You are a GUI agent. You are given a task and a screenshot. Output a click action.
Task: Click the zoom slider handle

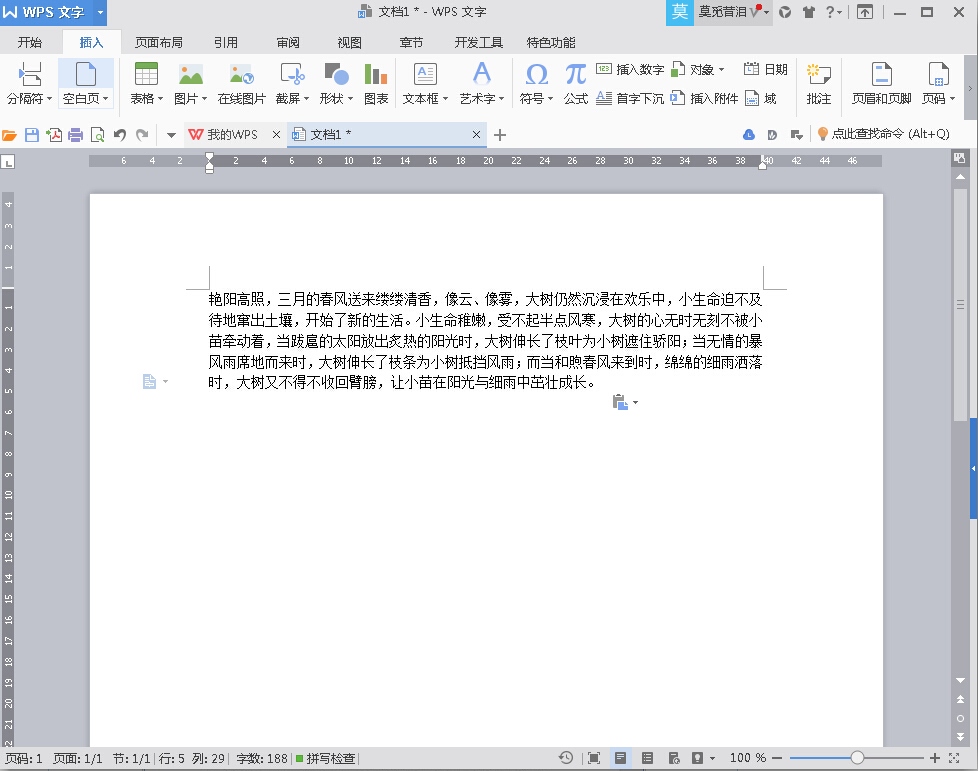click(x=857, y=759)
